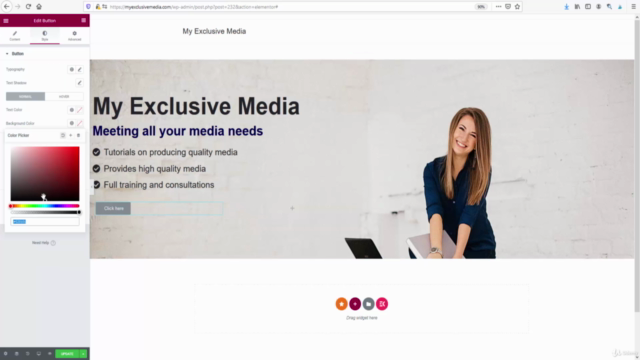Clear the color with trash icon
640x360 pixels.
[78, 135]
